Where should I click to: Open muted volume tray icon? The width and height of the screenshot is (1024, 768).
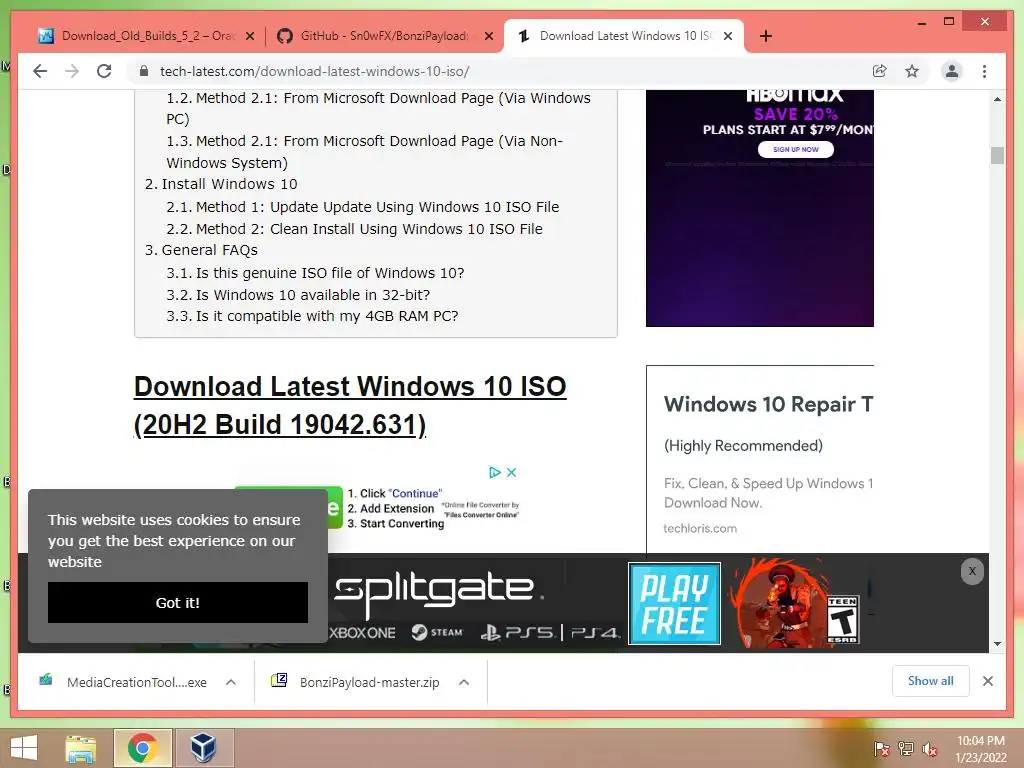pyautogui.click(x=930, y=749)
